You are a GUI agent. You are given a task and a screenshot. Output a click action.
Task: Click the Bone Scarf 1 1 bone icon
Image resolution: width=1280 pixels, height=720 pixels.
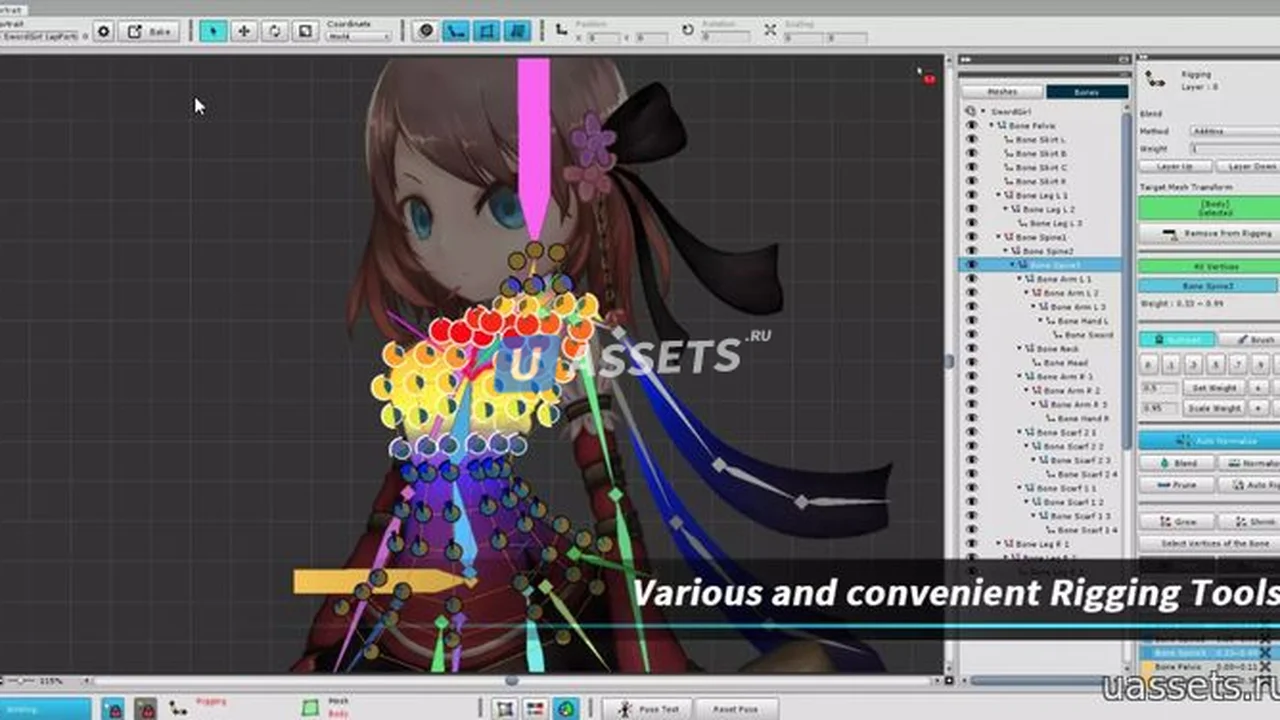[x=1030, y=487]
